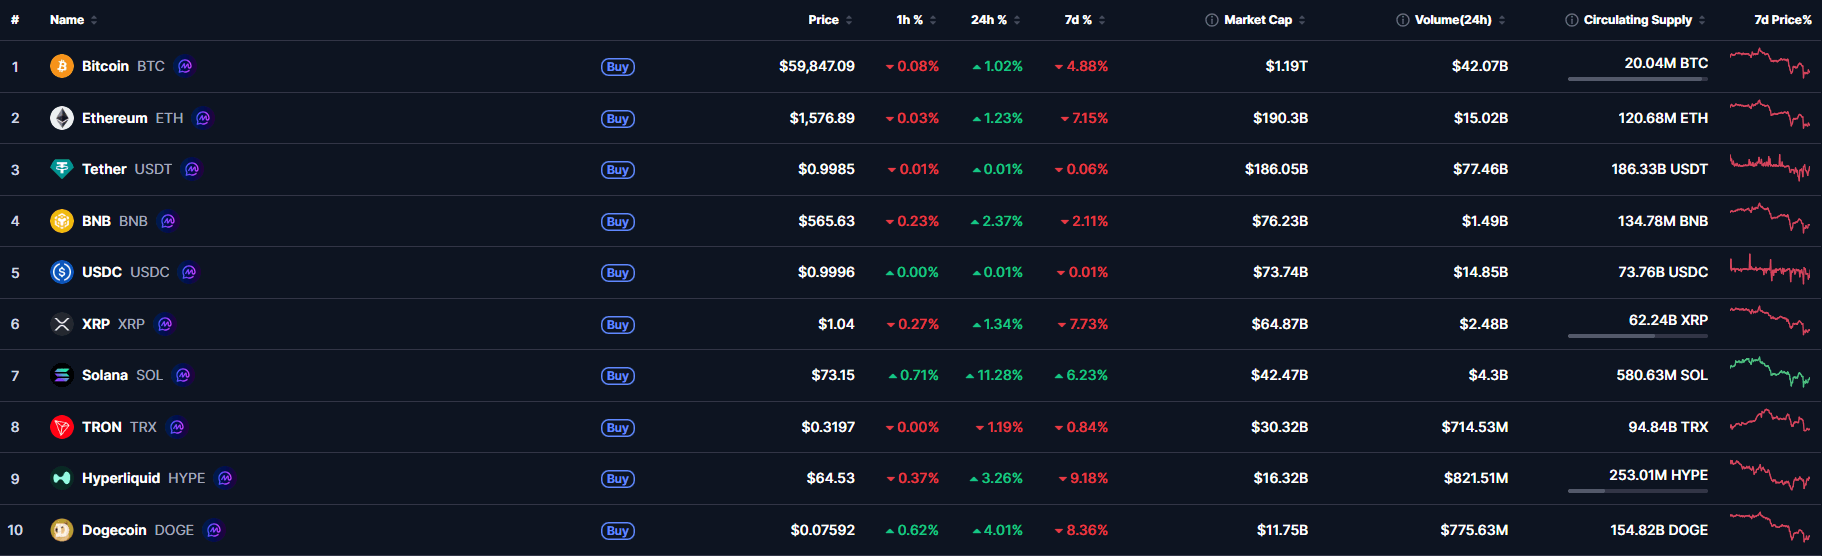Click the purple badge icon beside USDC ticker
The height and width of the screenshot is (556, 1822).
pos(189,272)
